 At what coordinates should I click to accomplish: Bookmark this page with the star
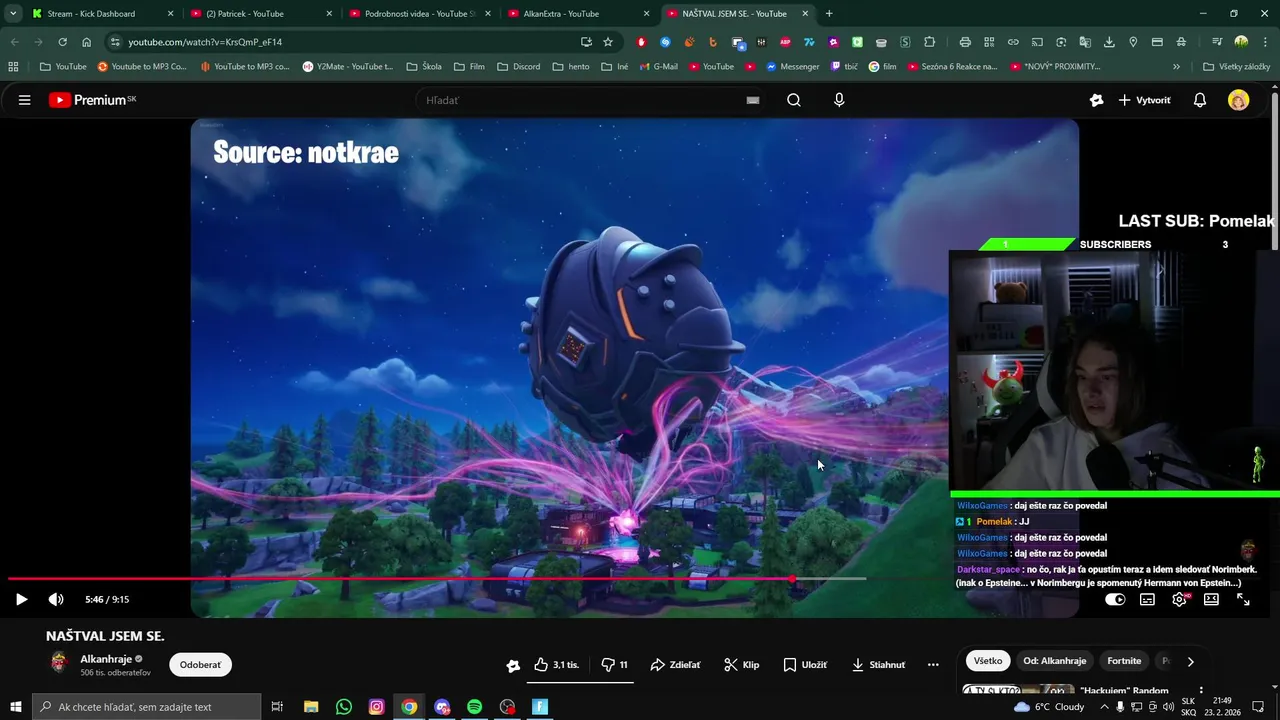[608, 42]
